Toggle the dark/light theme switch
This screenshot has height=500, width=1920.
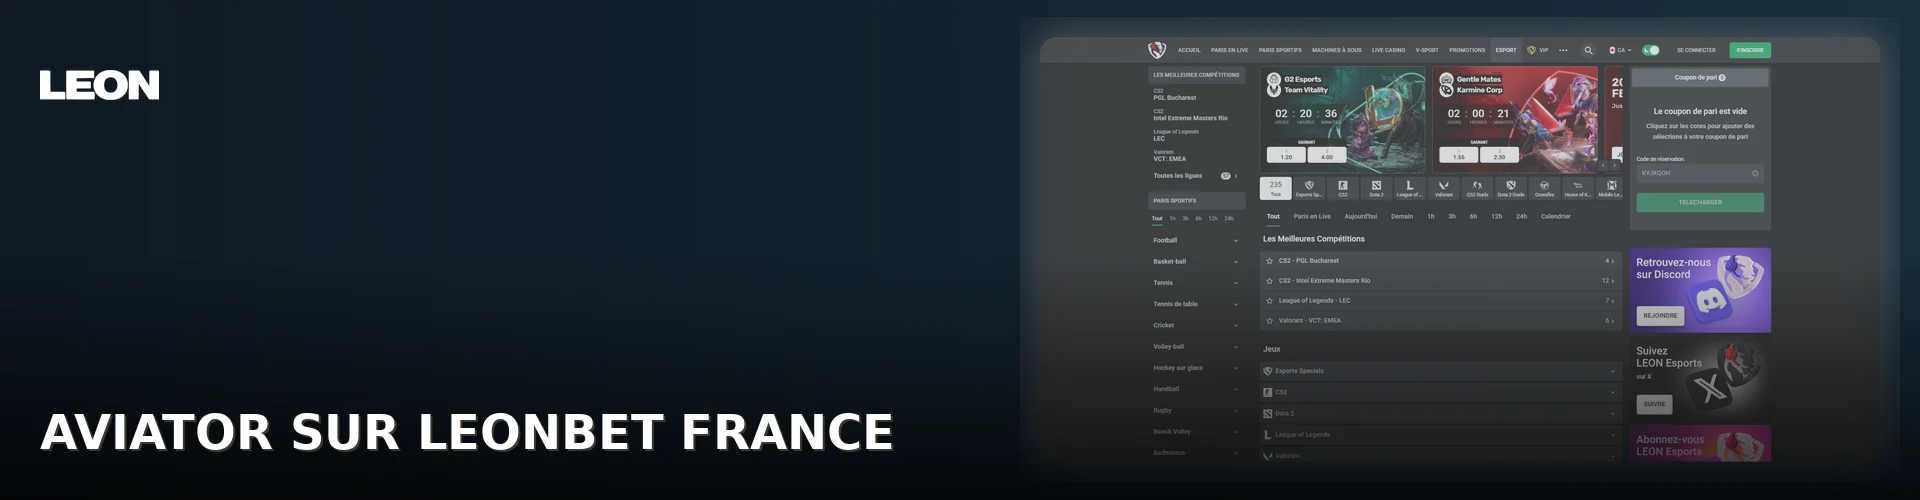1651,50
